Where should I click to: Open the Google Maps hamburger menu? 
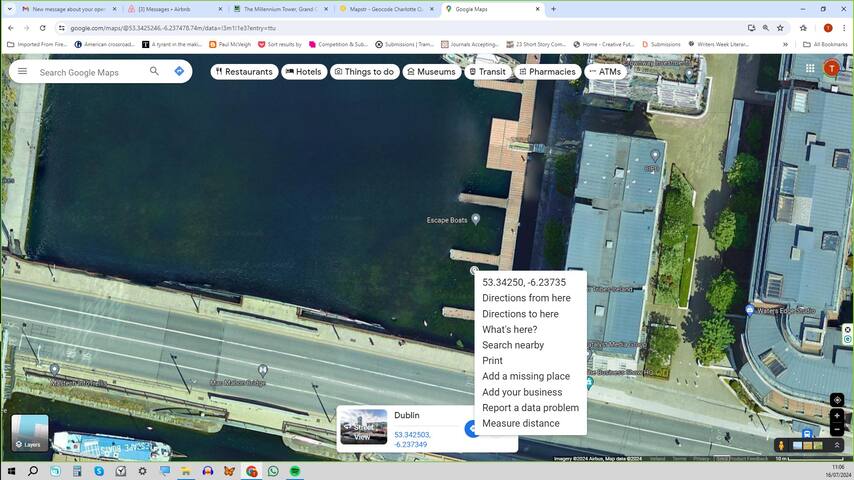coord(22,72)
